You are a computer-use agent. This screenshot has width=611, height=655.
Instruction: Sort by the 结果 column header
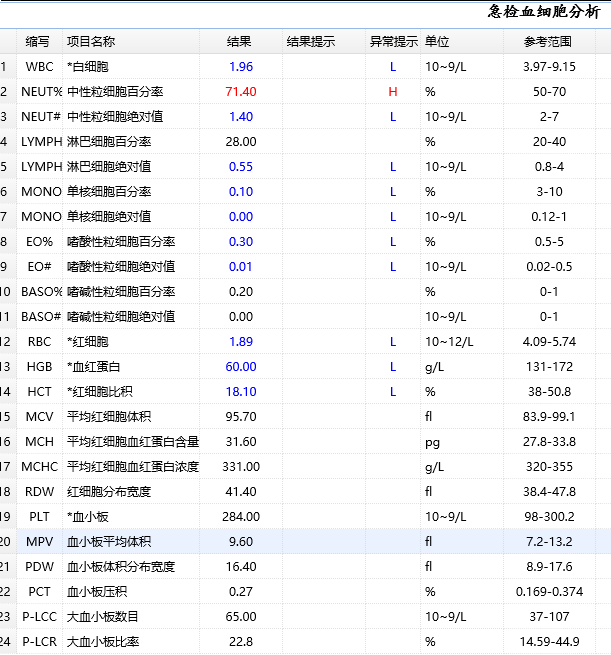pyautogui.click(x=240, y=42)
